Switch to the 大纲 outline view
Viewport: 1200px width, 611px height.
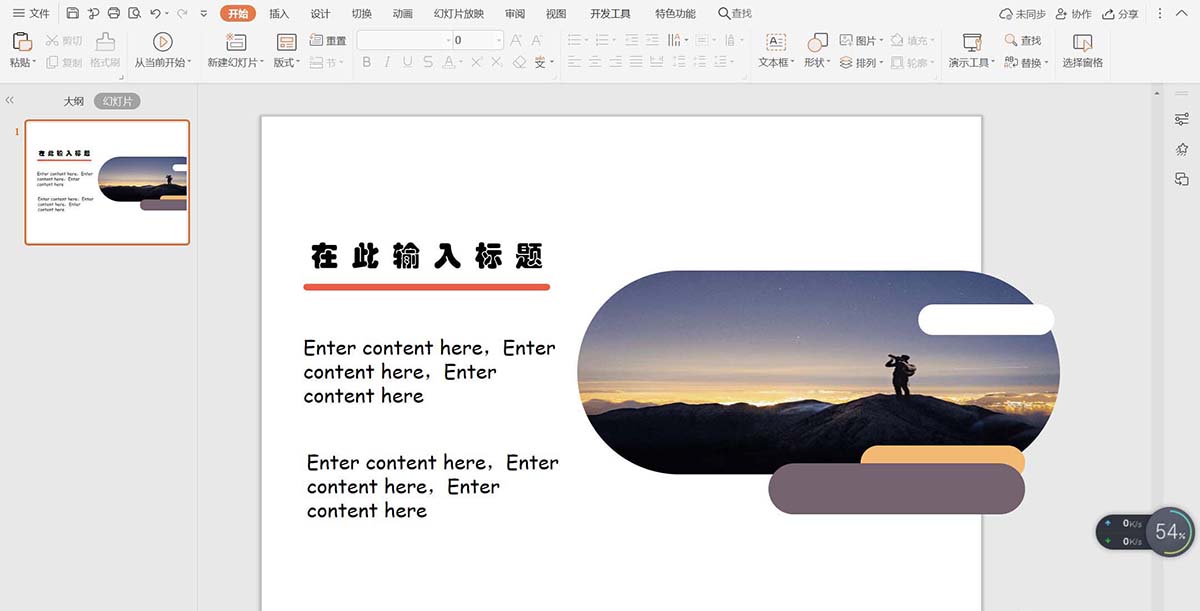point(74,101)
